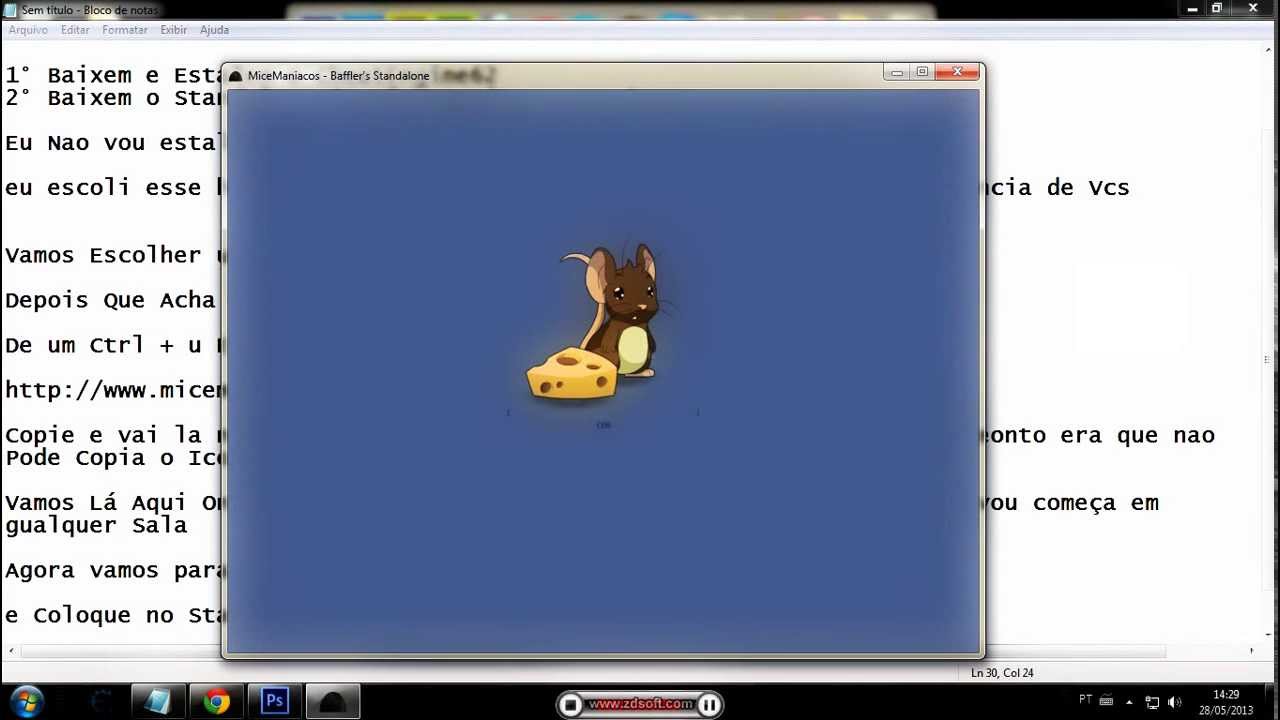
Task: Show hidden system tray icons
Action: coord(1129,702)
